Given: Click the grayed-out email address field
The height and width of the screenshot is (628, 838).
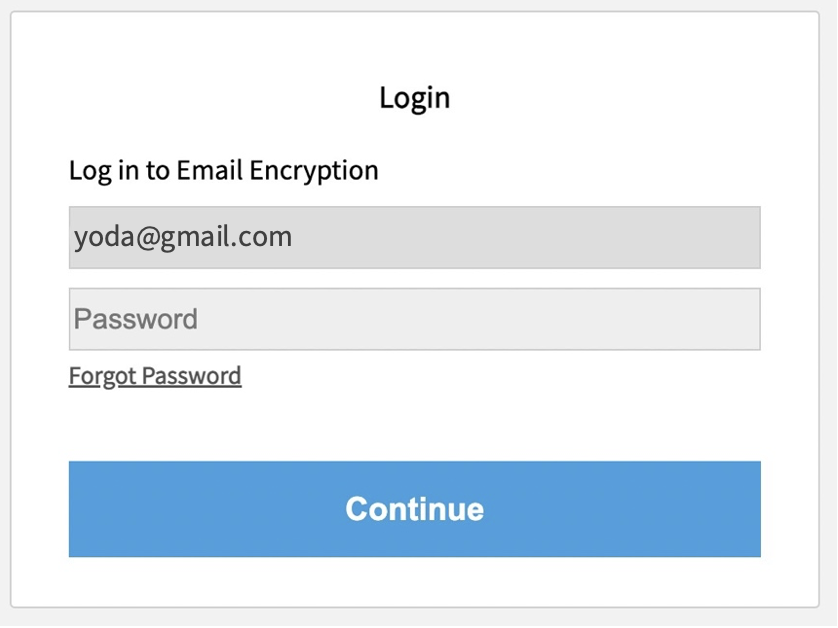Looking at the screenshot, I should 414,237.
